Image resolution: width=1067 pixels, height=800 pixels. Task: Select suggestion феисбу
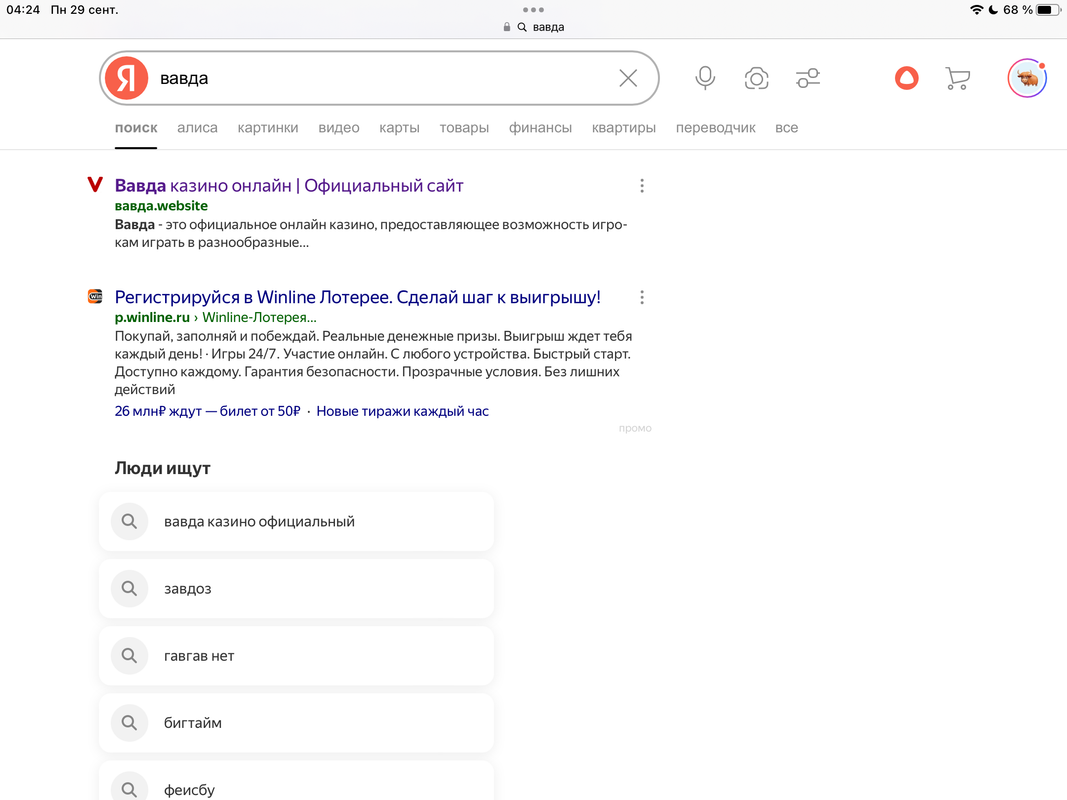pos(297,781)
